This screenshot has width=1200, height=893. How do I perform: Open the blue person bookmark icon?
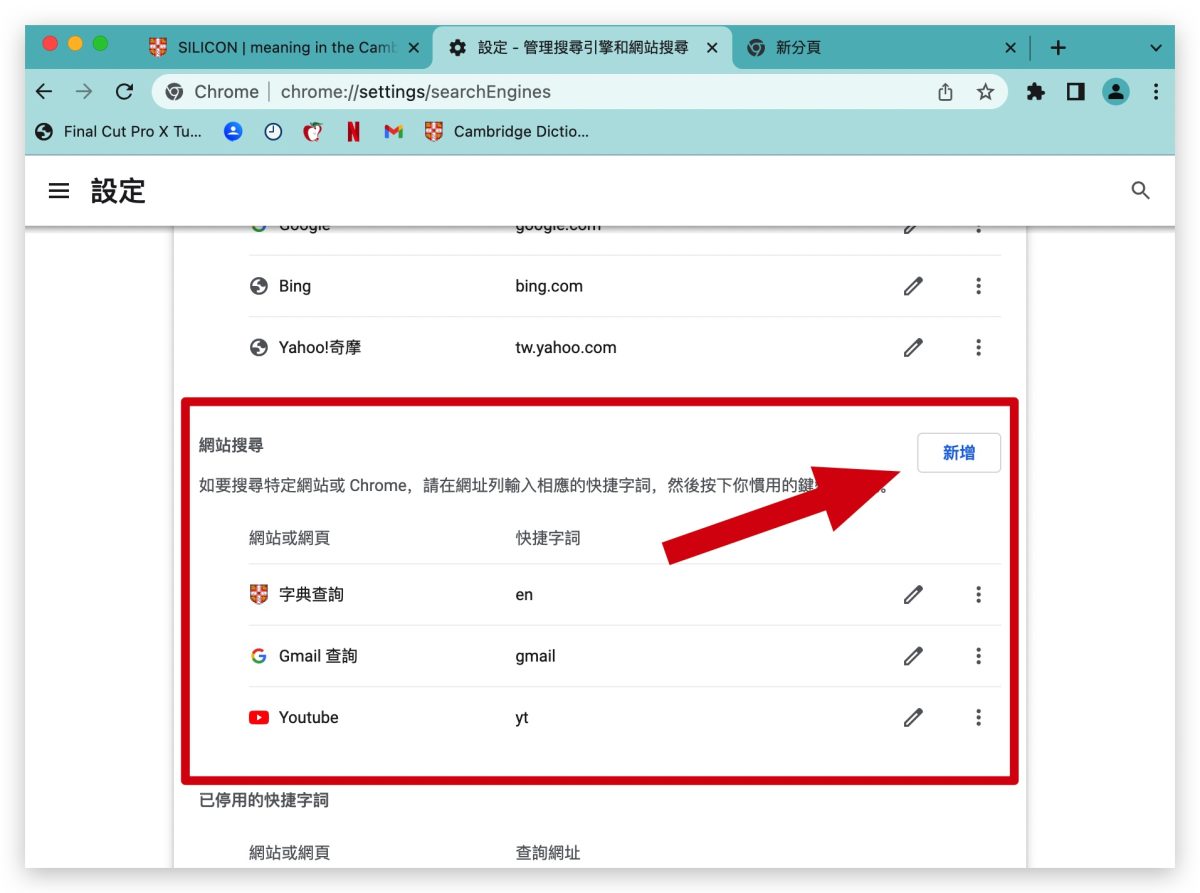[233, 131]
